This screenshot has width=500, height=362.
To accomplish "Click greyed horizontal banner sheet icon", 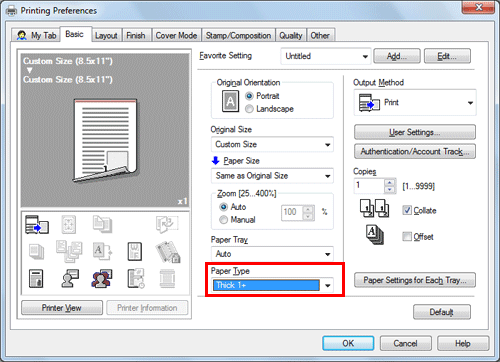I will pos(167,279).
